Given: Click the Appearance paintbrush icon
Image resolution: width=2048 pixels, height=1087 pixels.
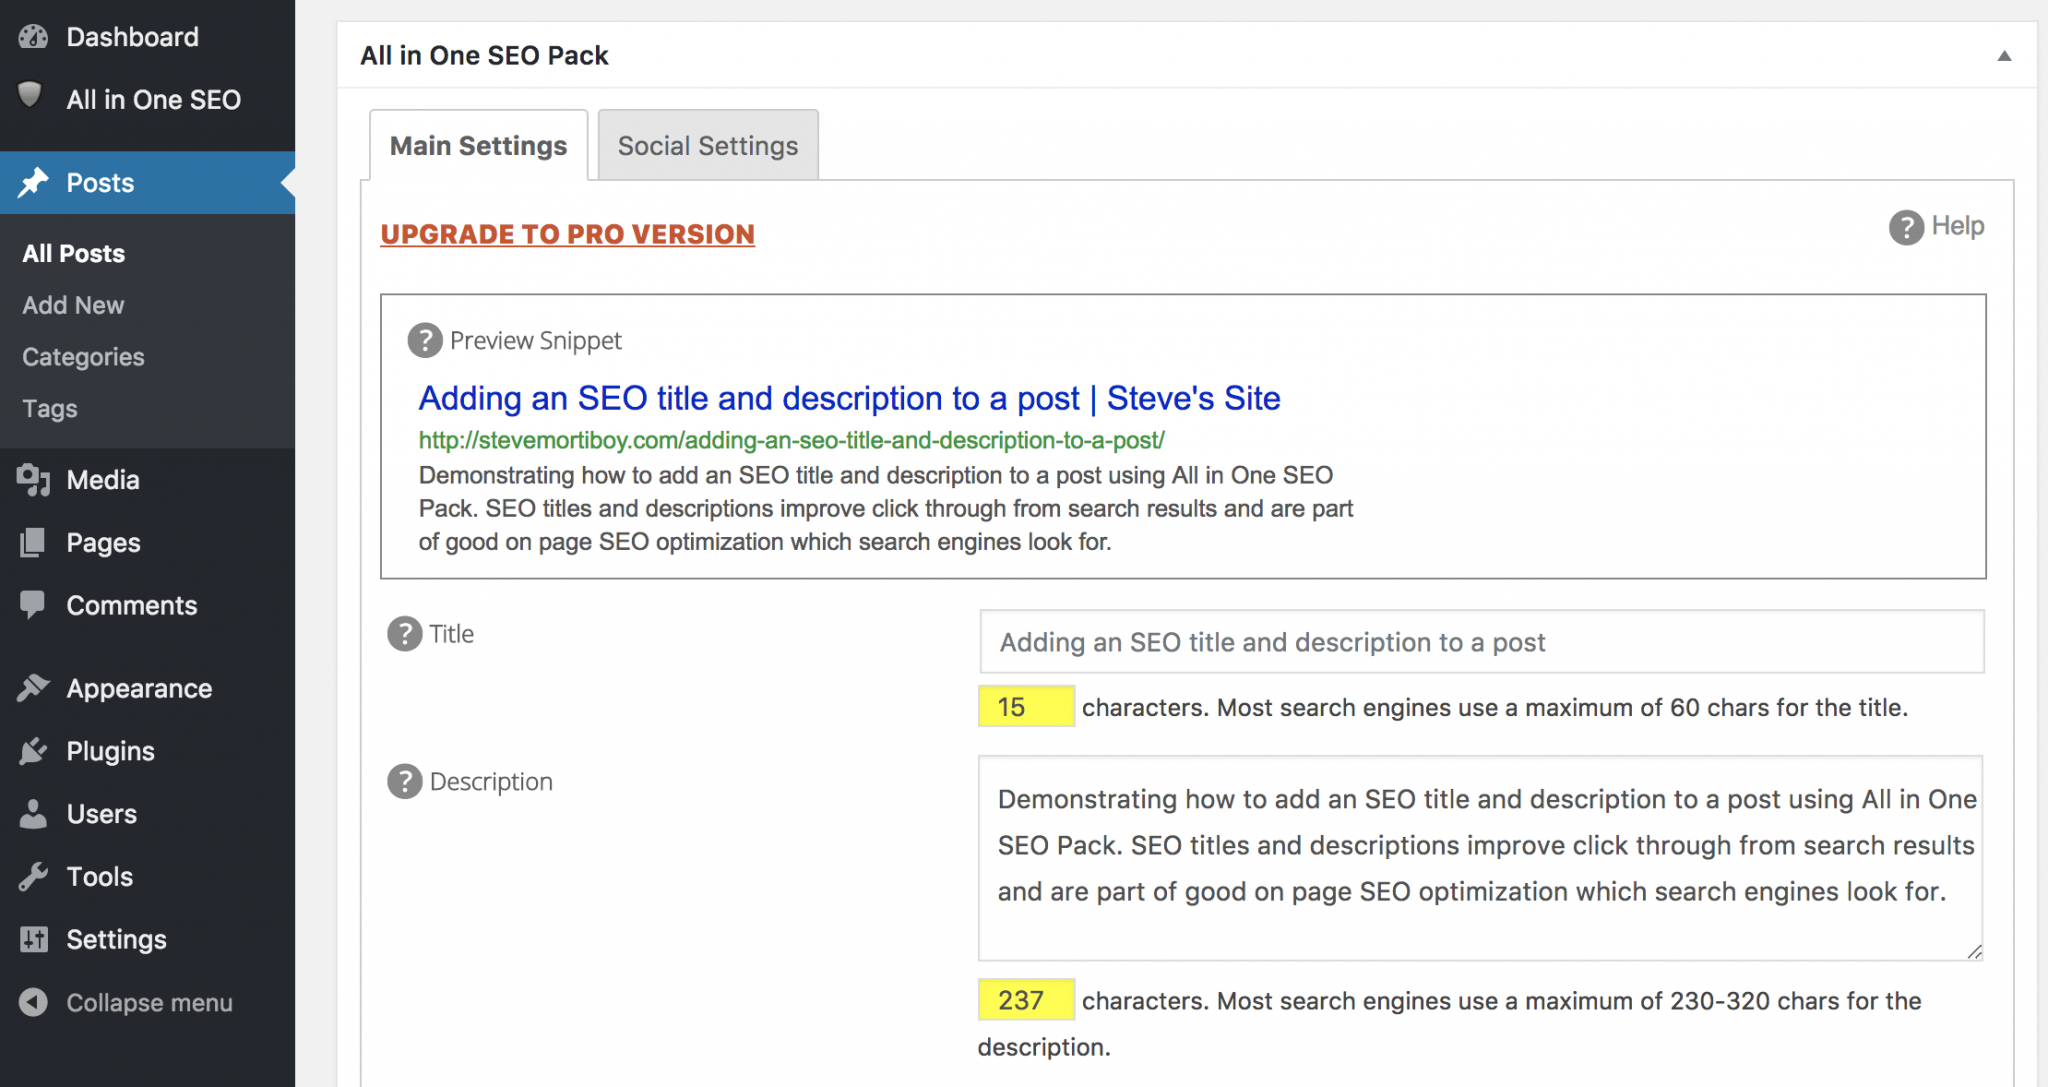Looking at the screenshot, I should coord(33,687).
